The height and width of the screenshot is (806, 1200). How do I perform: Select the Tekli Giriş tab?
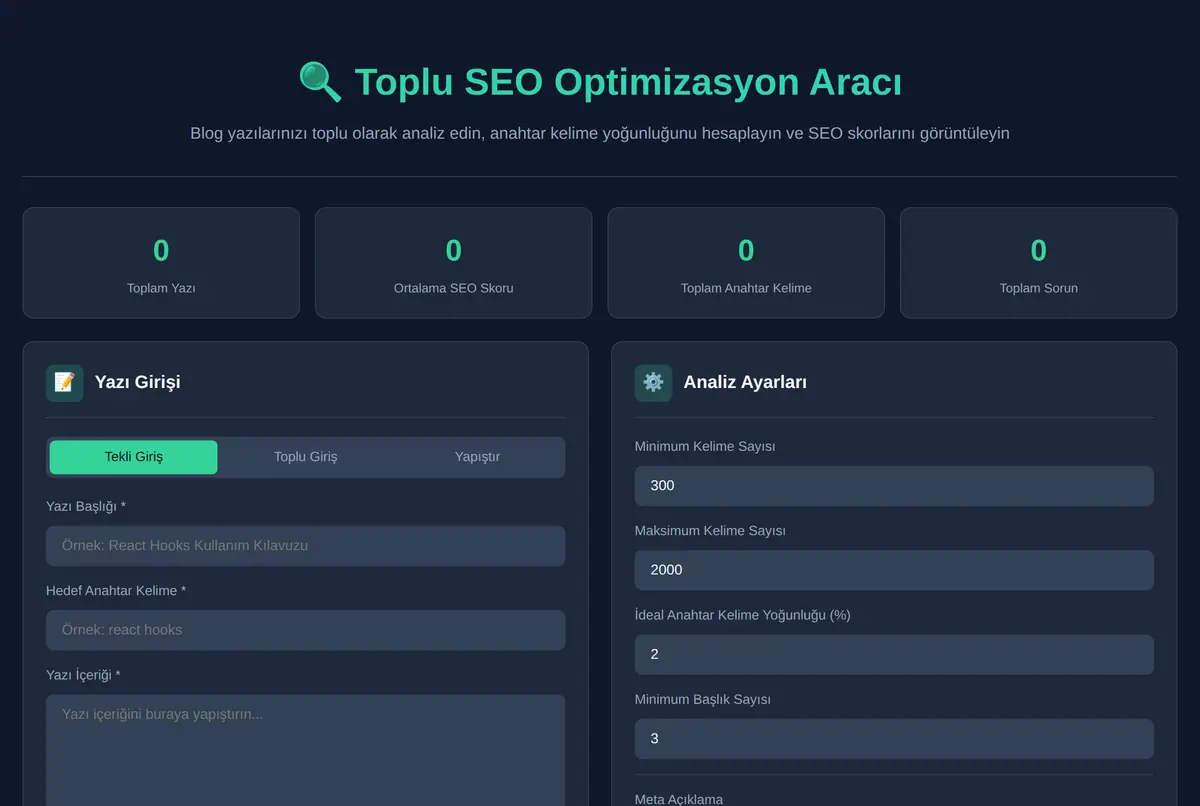coord(134,457)
